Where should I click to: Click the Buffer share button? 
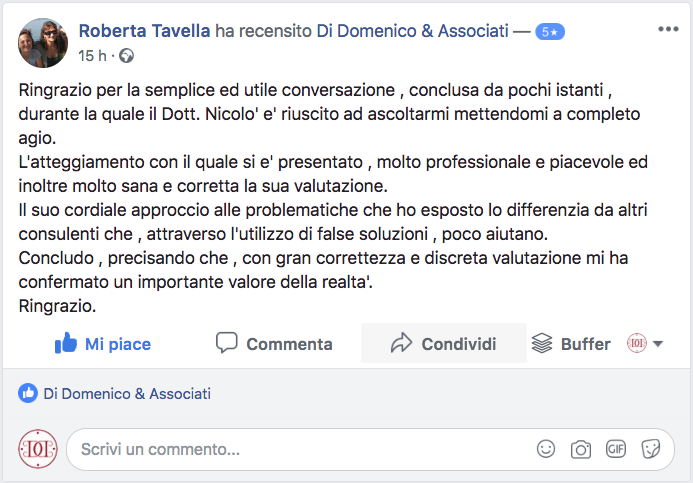pyautogui.click(x=571, y=344)
